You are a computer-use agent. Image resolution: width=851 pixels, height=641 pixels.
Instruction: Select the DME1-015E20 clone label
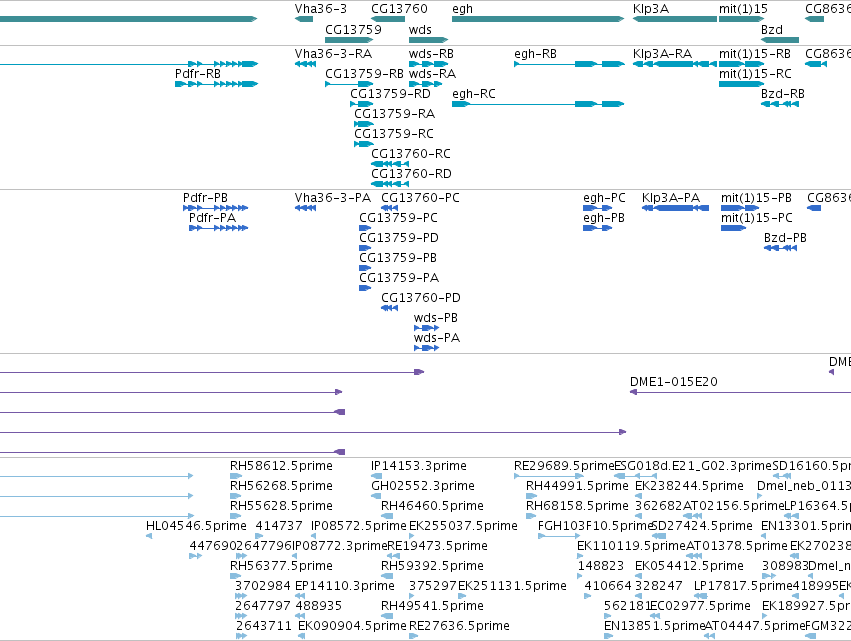[674, 382]
